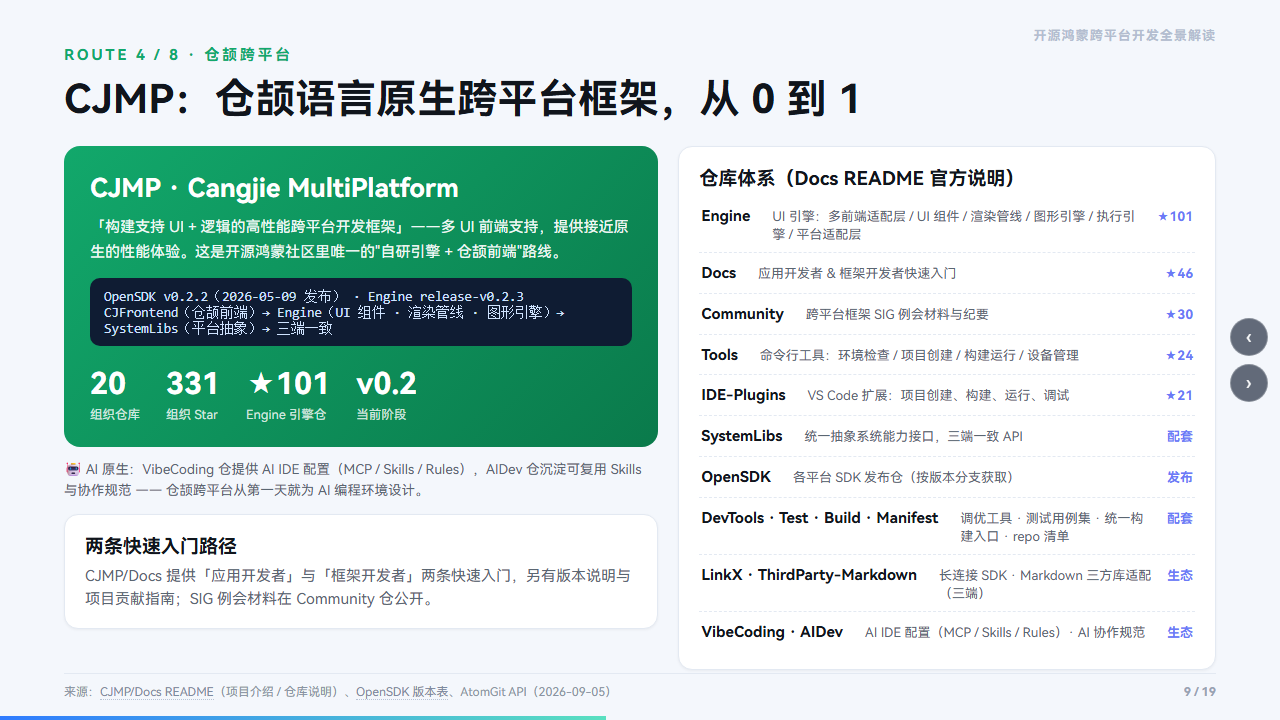Select the Docs repository name

719,273
